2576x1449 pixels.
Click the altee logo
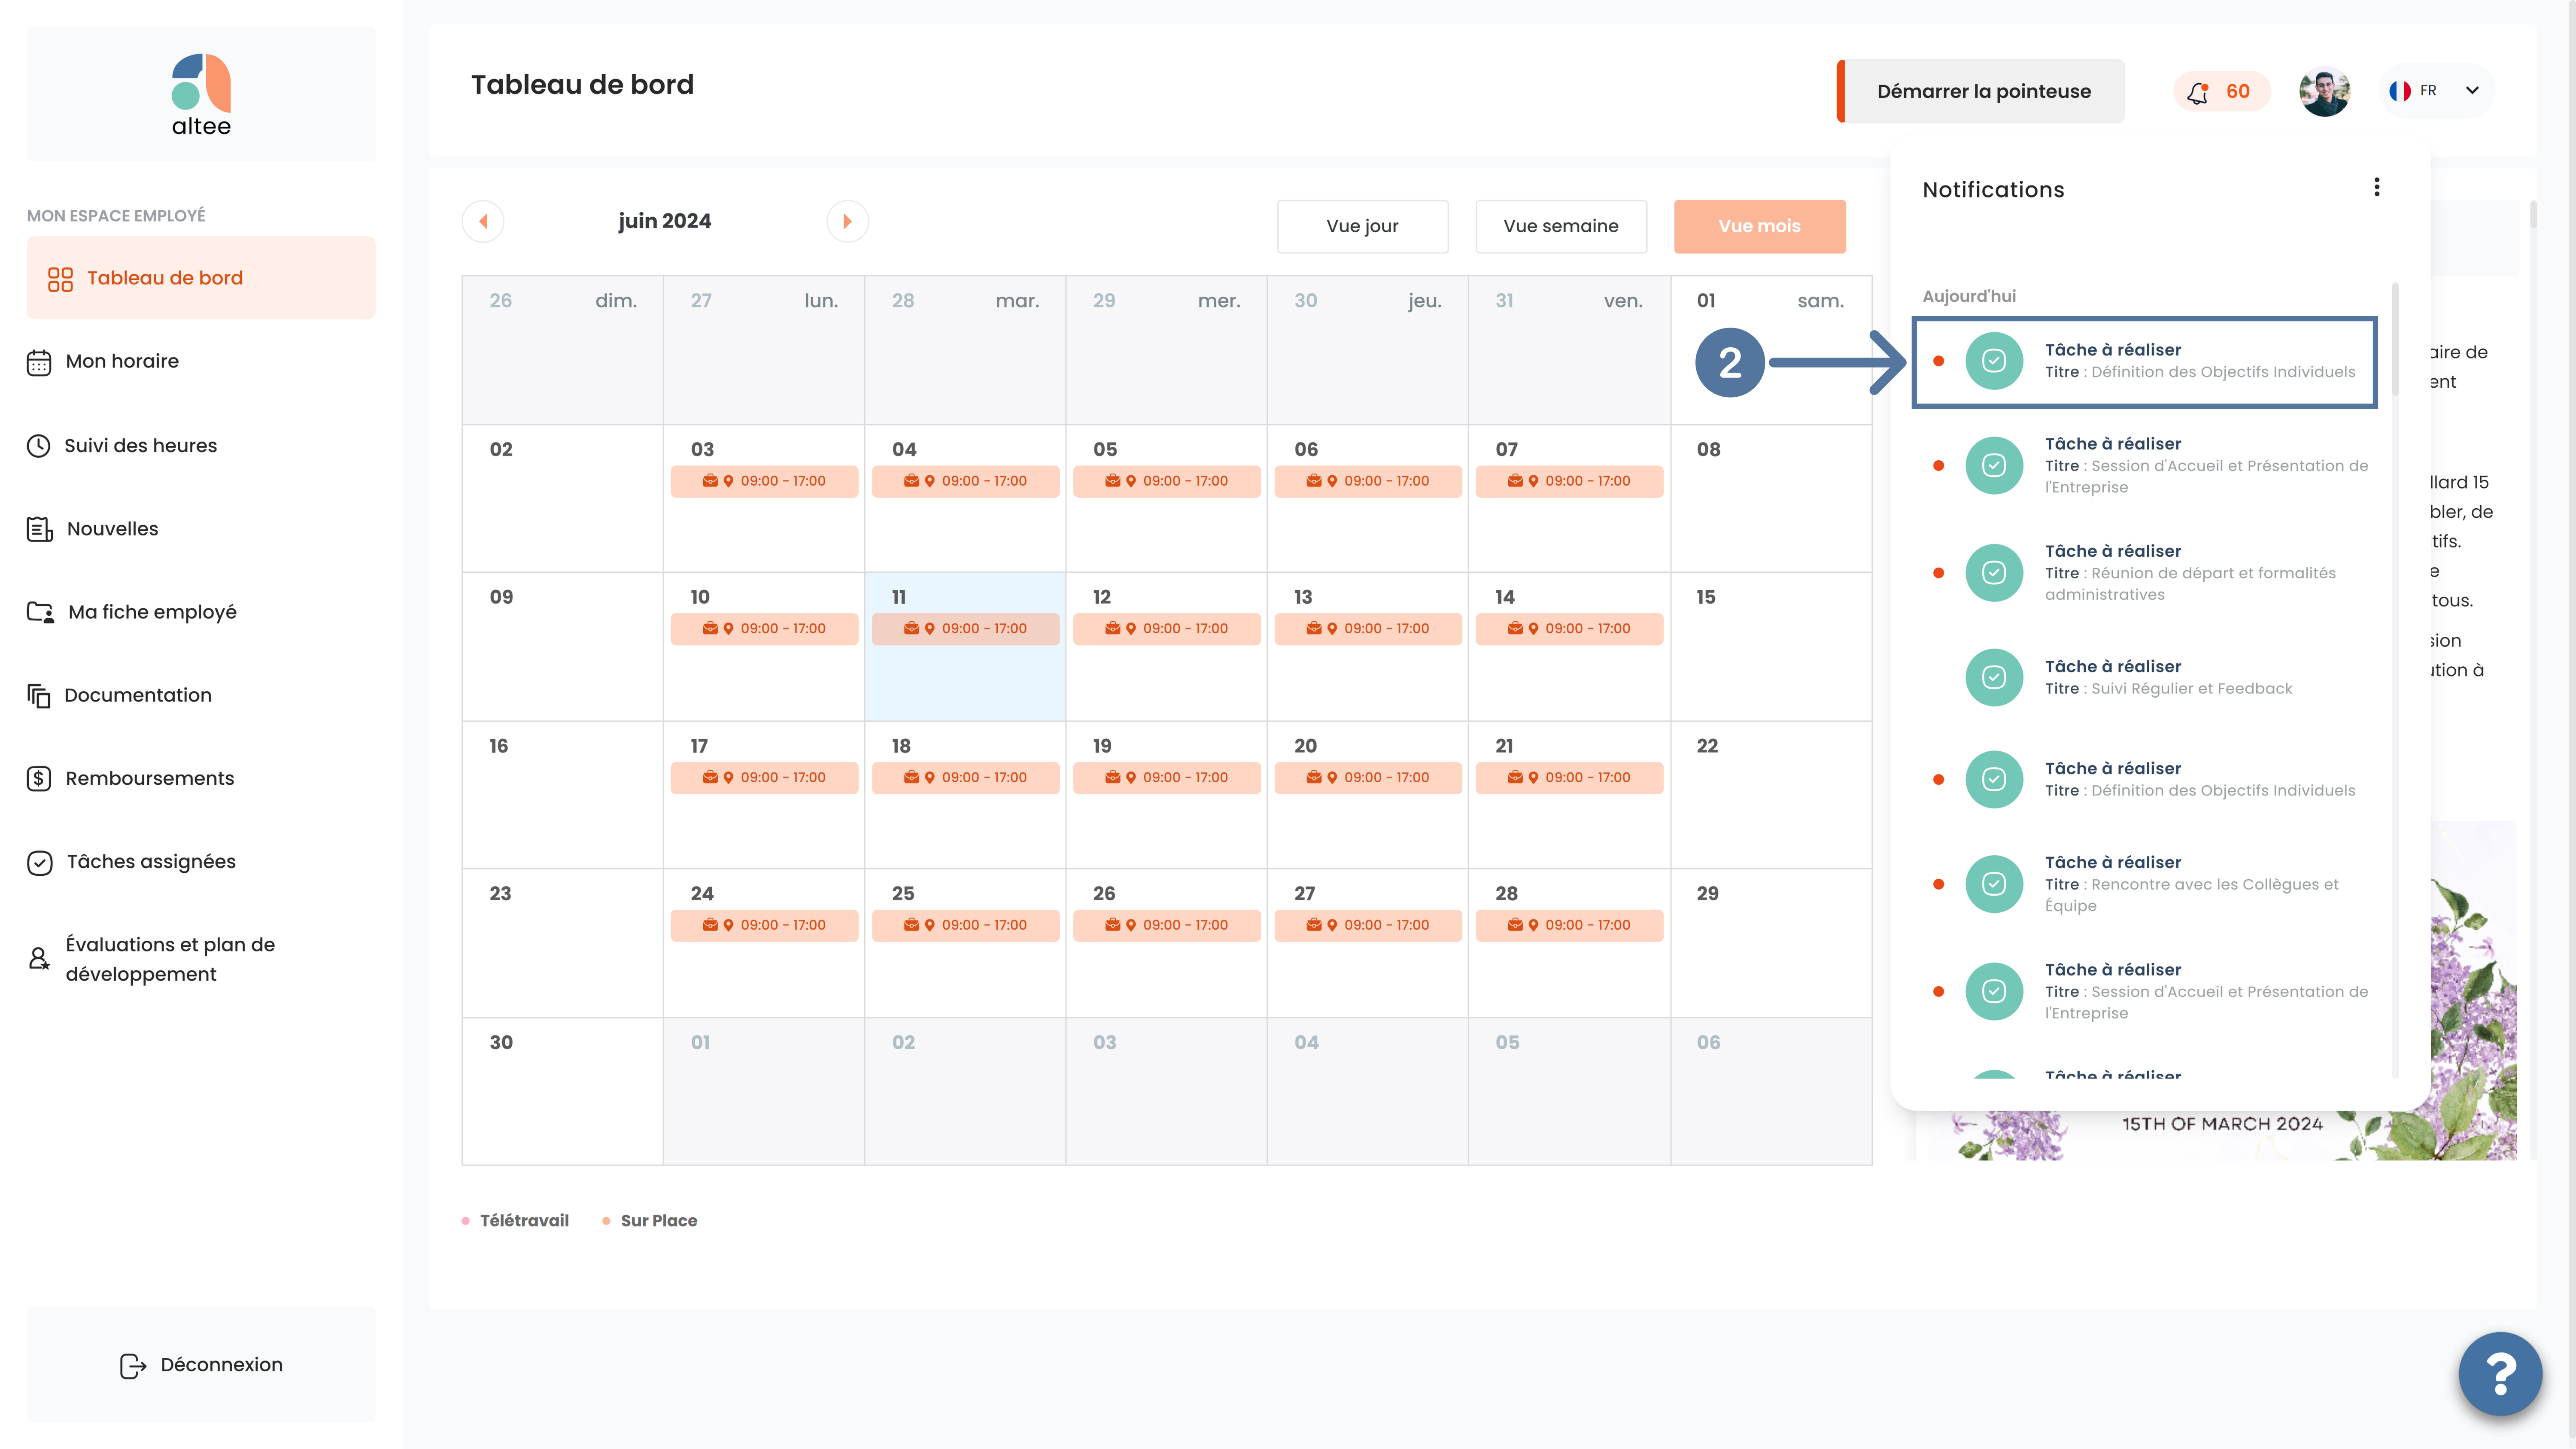click(201, 95)
